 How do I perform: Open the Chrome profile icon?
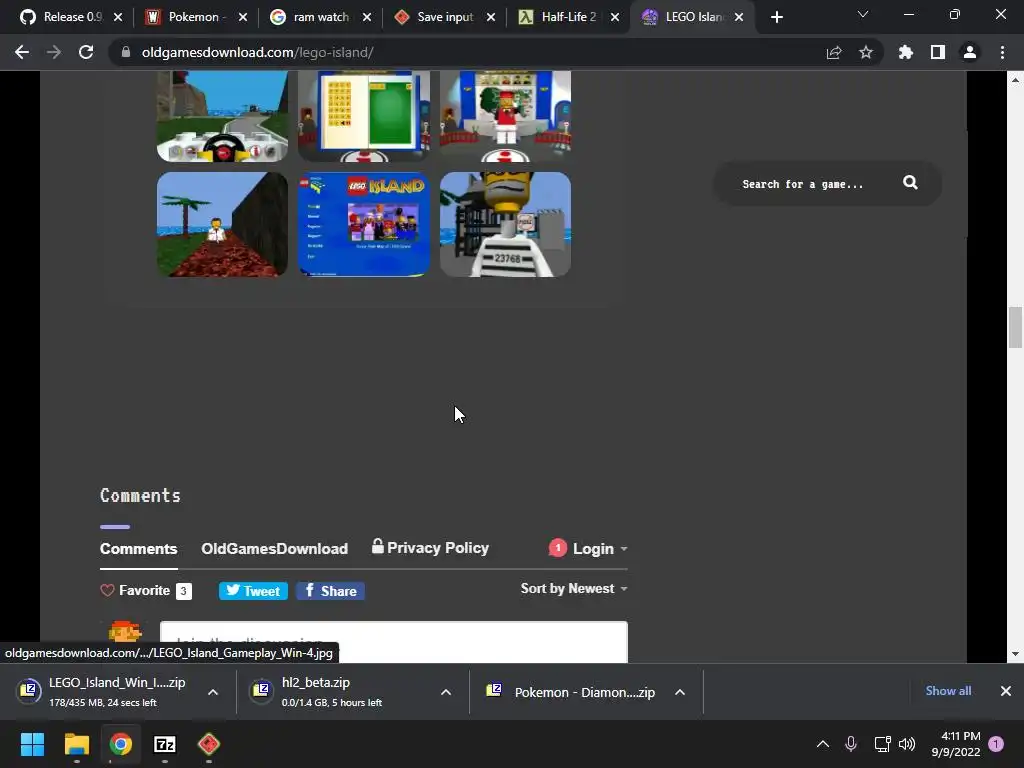pyautogui.click(x=970, y=52)
